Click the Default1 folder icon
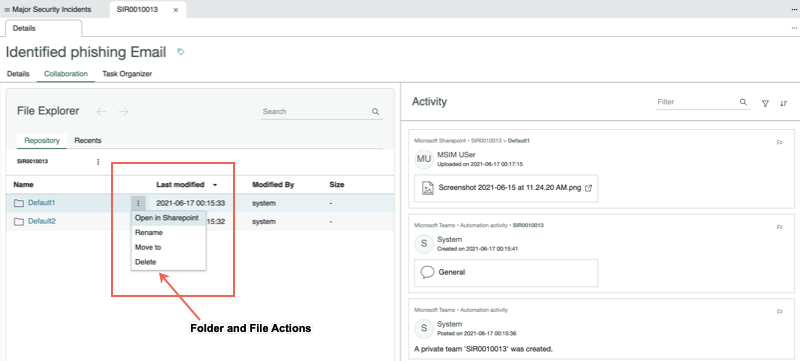This screenshot has width=800, height=361. click(19, 203)
